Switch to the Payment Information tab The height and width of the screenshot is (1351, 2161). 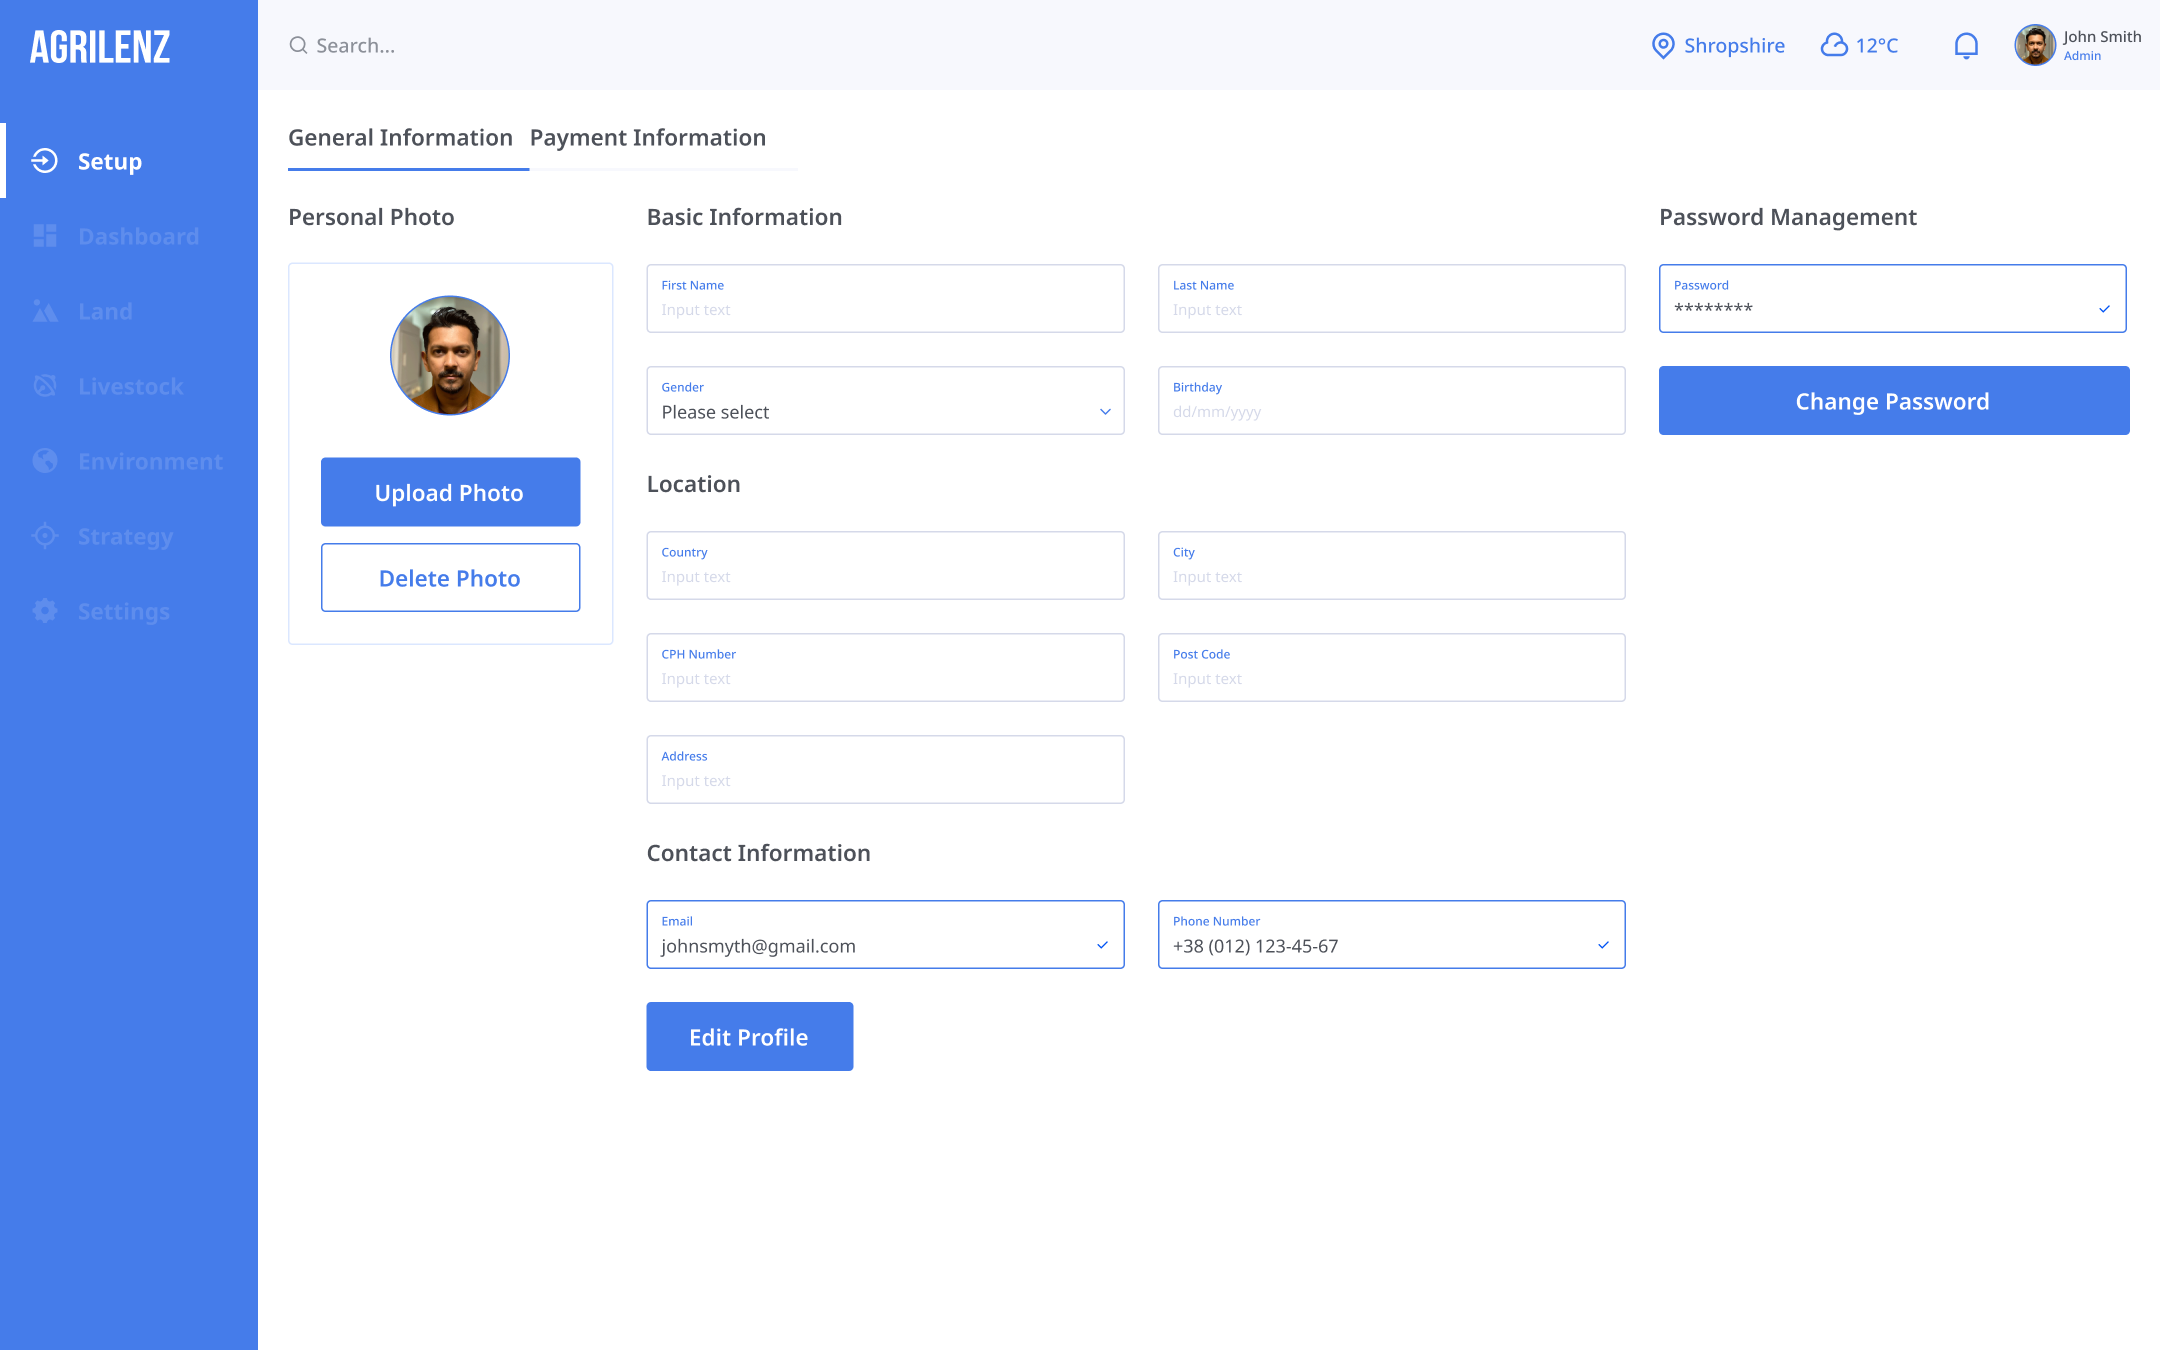point(648,138)
